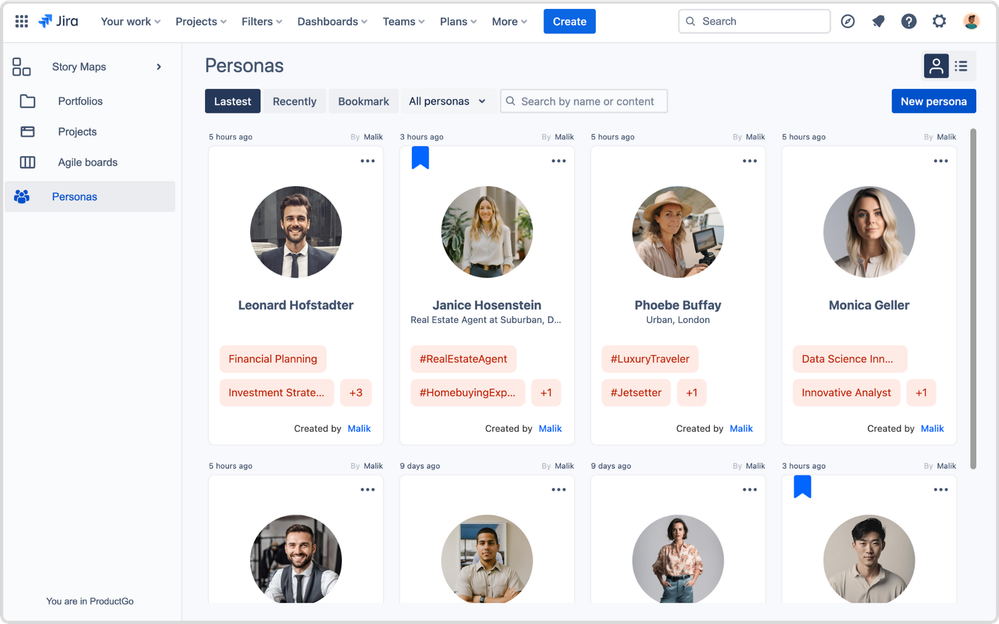Switch to list view of personas
Image resolution: width=999 pixels, height=624 pixels.
[x=961, y=65]
